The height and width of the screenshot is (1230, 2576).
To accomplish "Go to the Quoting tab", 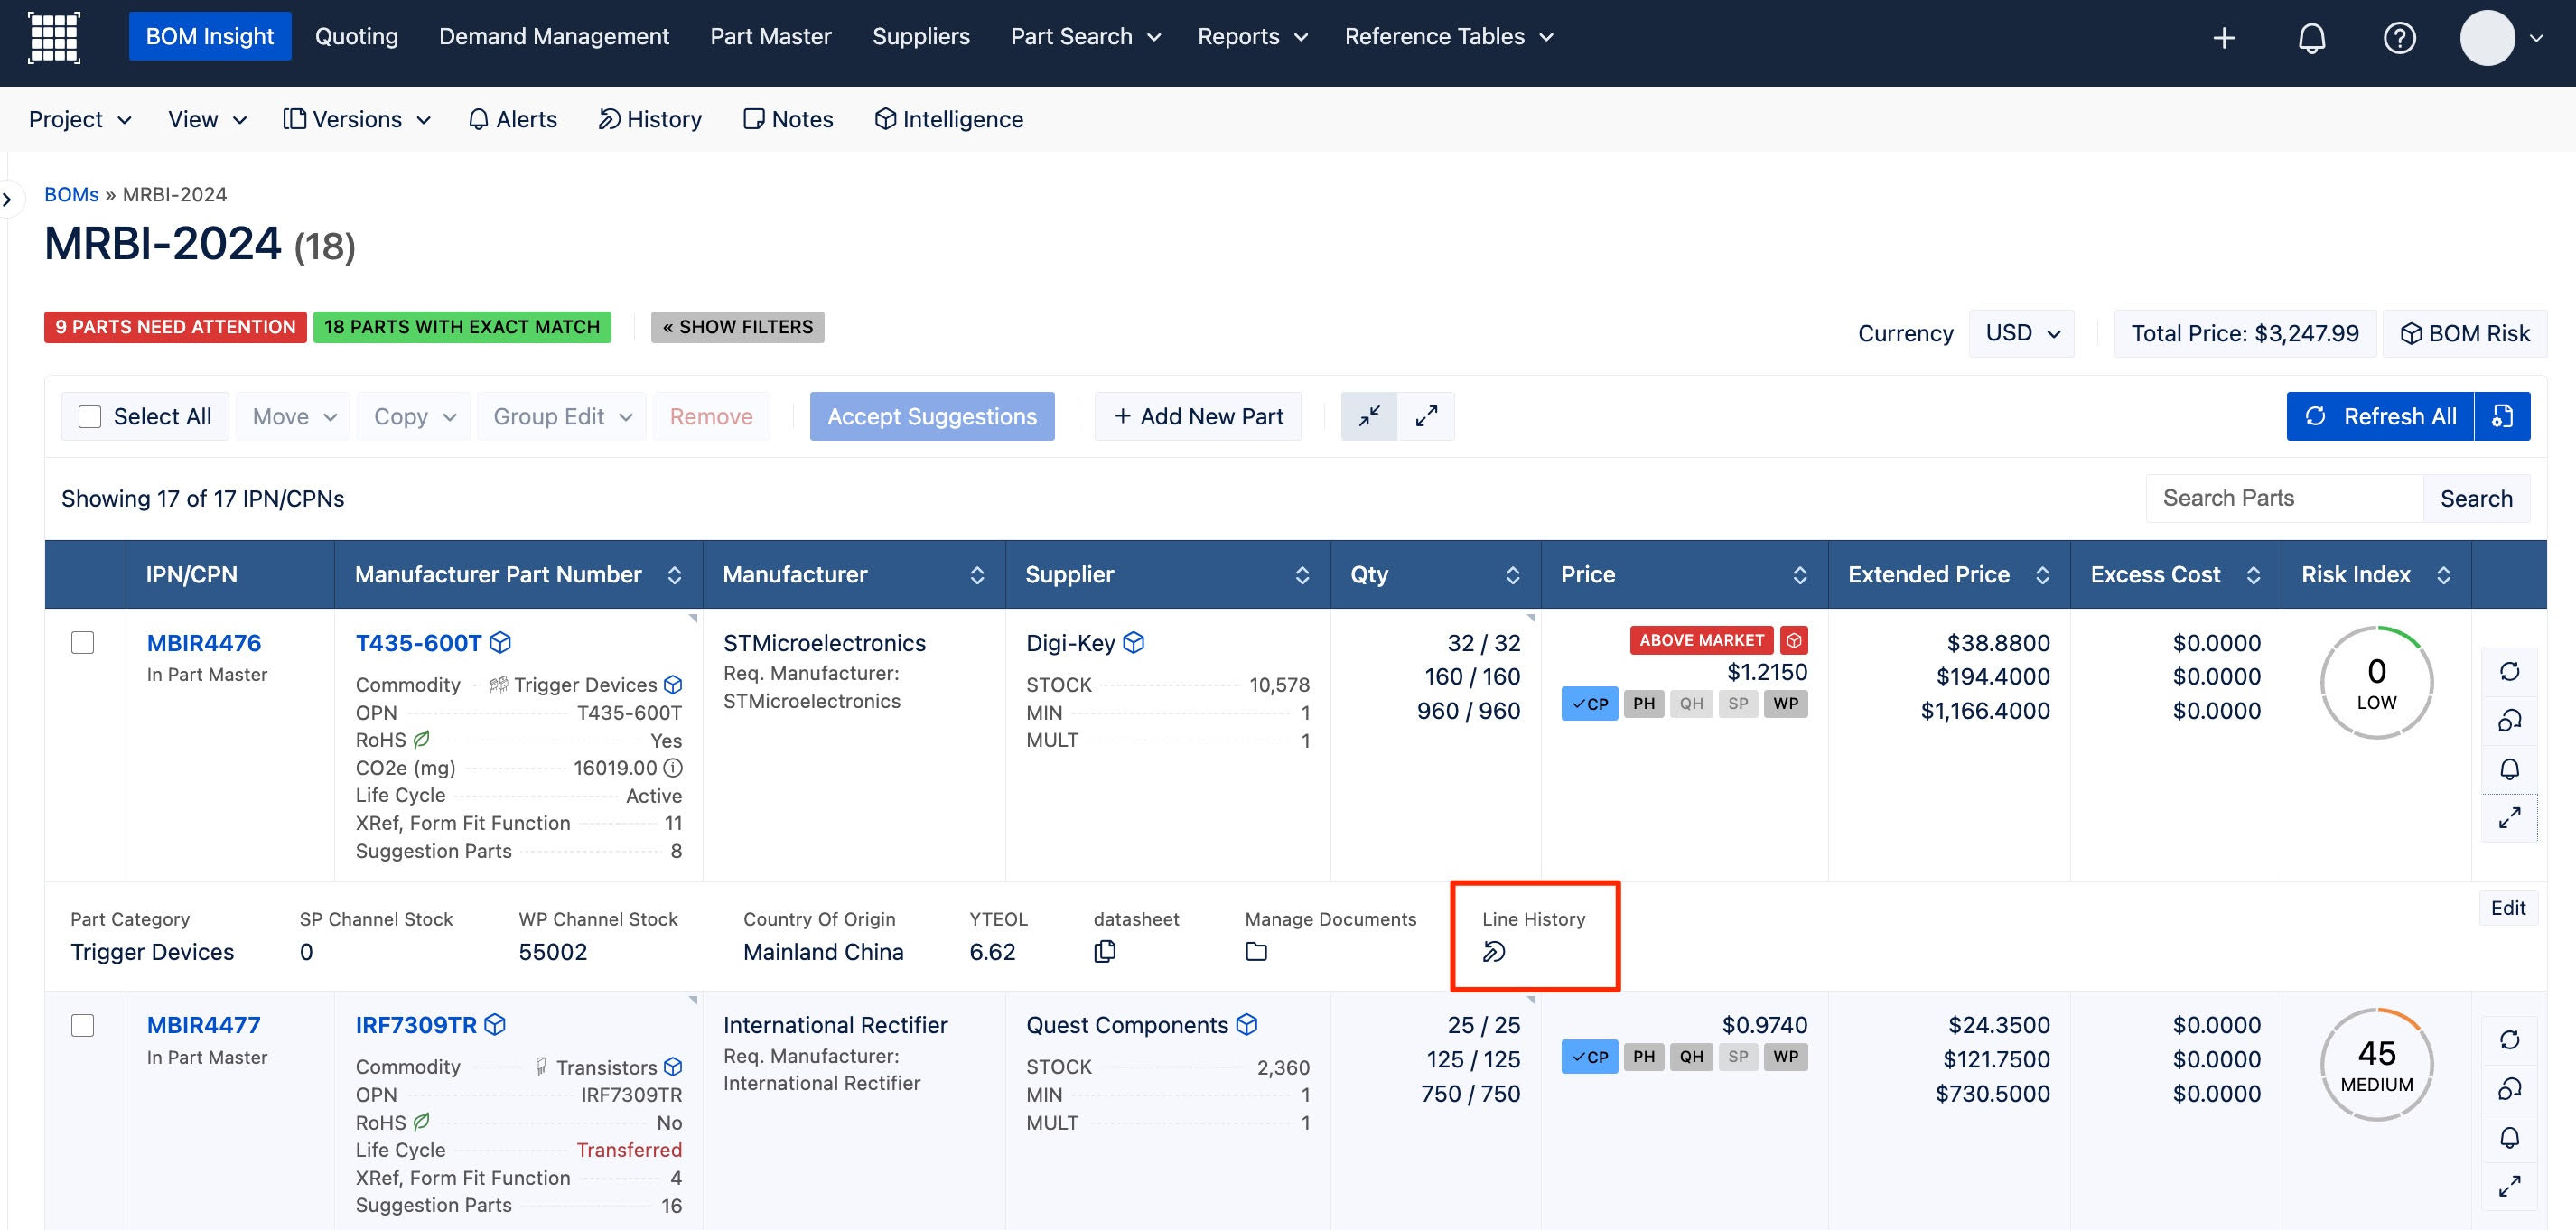I will [356, 37].
